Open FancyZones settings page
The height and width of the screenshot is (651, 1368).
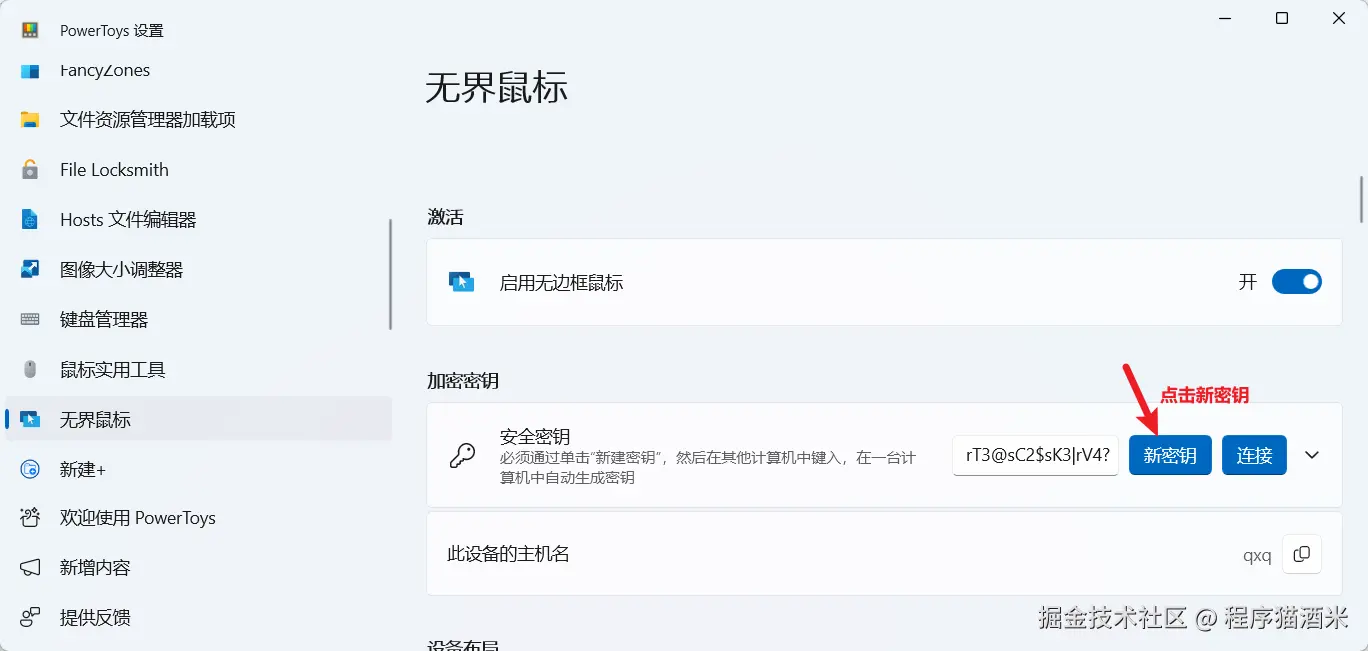pos(198,71)
